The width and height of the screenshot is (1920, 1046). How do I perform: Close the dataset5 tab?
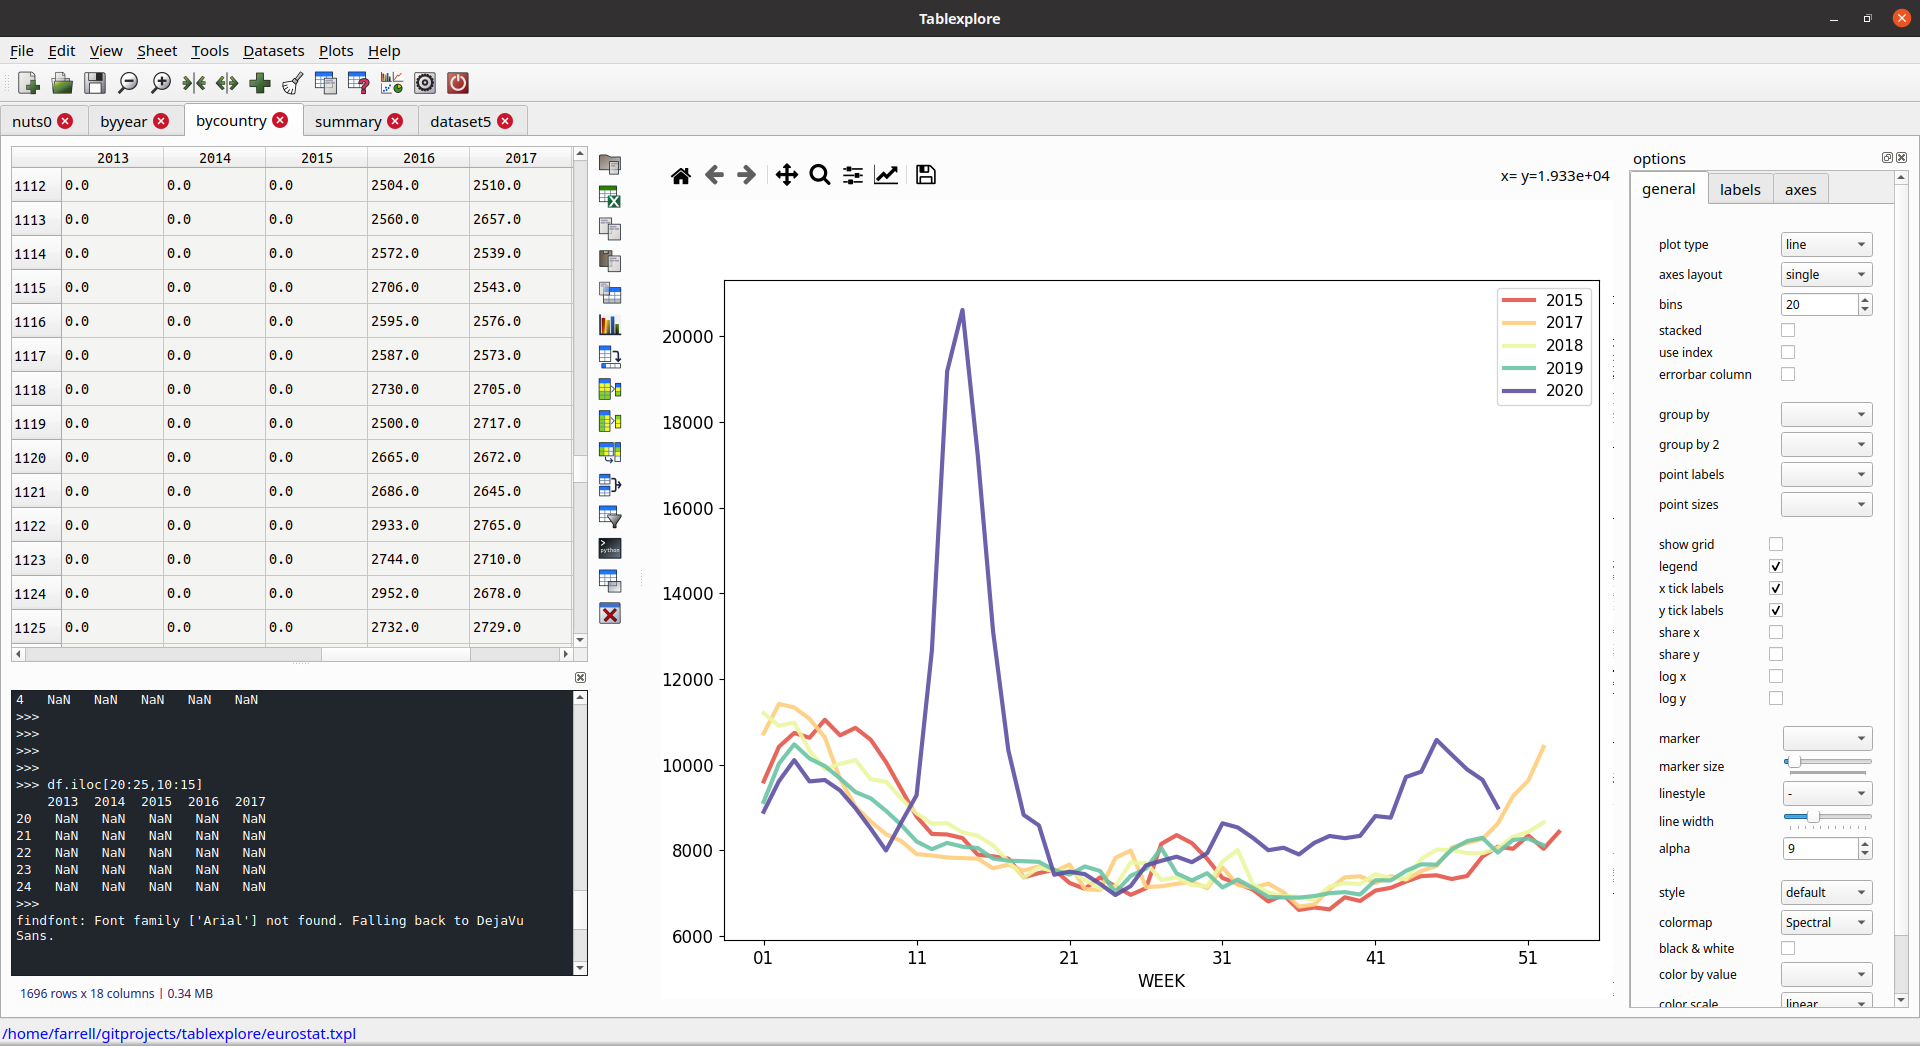coord(505,121)
